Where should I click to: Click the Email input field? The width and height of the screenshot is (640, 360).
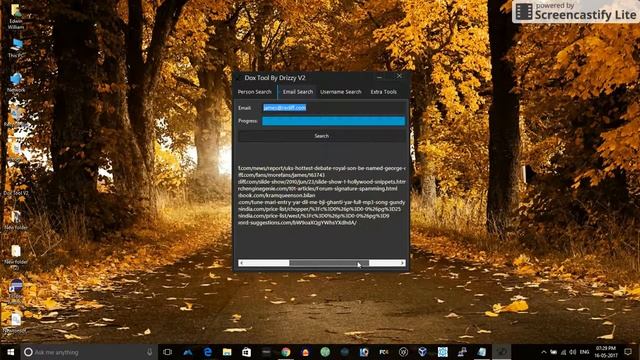click(333, 108)
